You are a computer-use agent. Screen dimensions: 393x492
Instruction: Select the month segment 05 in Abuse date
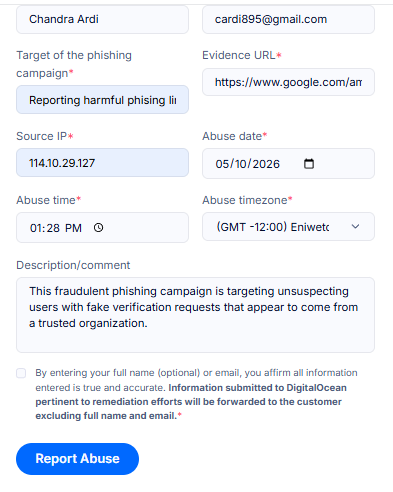(x=222, y=164)
